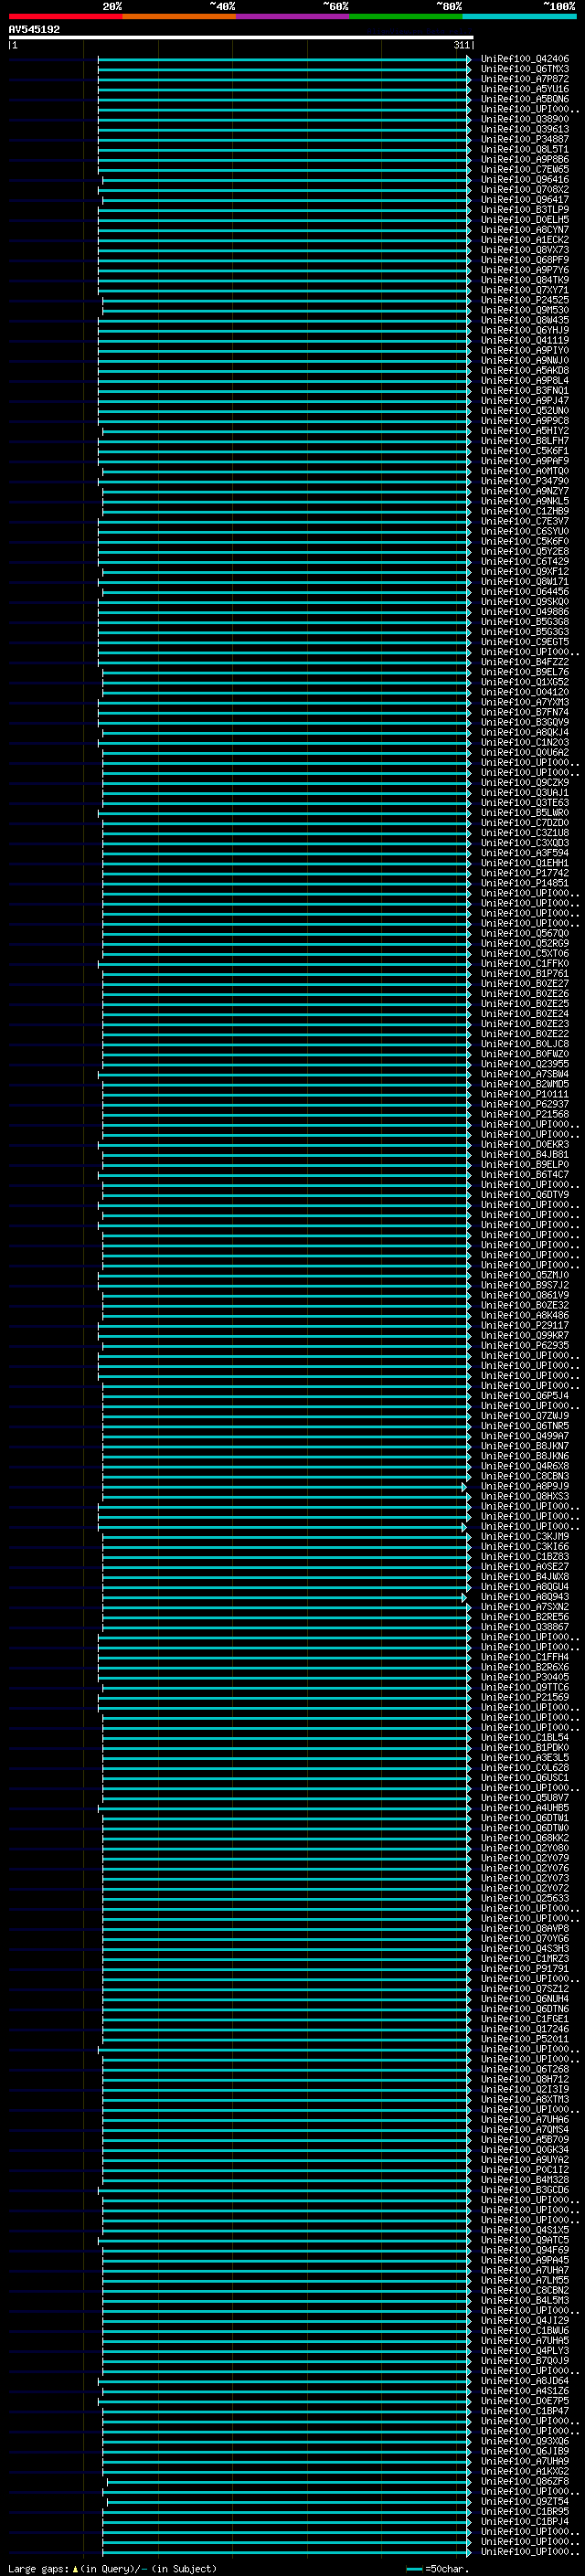Click the =50char. scale legend bar
The image size is (585, 2576).
point(414,2569)
